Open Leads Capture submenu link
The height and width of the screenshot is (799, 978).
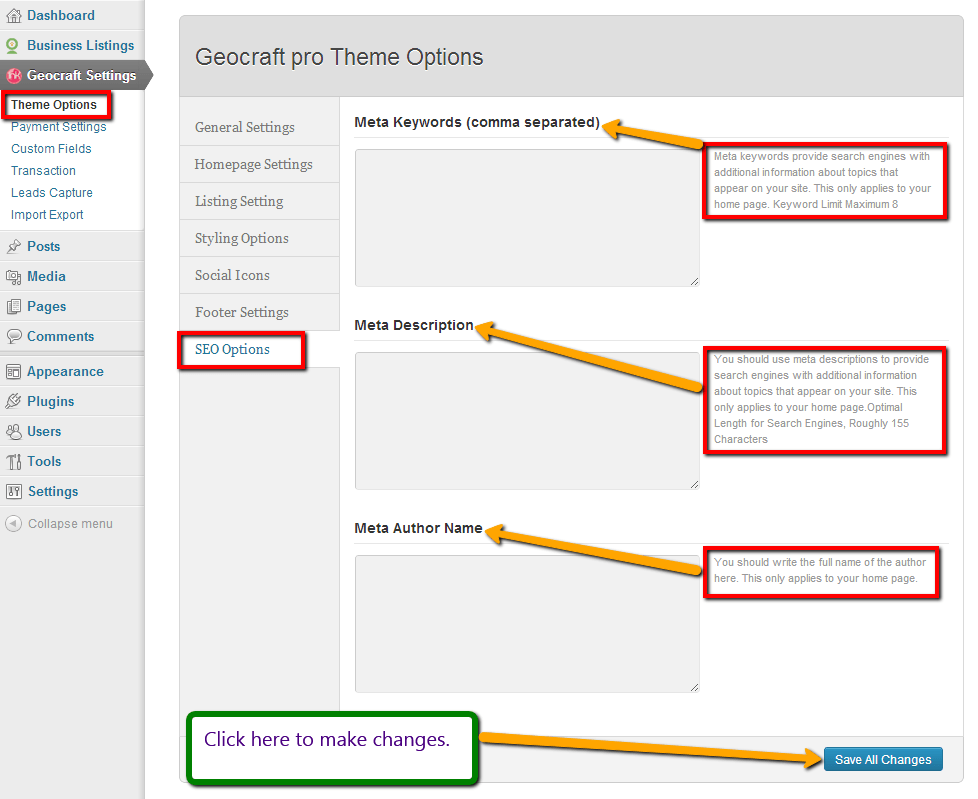pos(52,193)
